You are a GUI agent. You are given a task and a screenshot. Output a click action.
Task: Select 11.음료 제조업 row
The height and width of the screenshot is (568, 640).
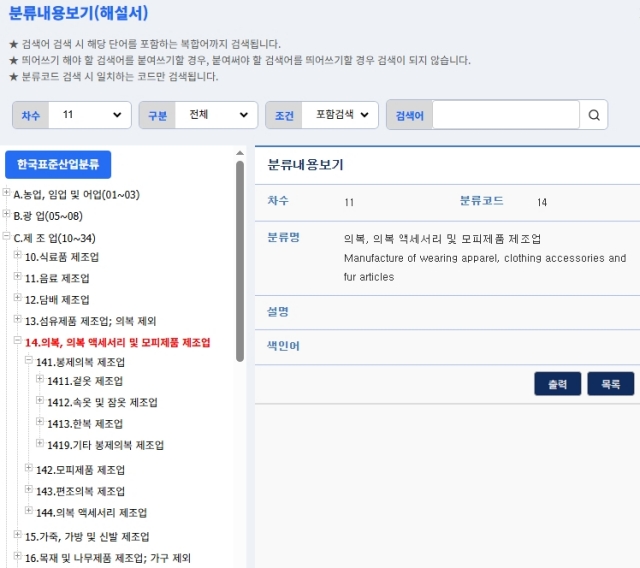(x=57, y=278)
